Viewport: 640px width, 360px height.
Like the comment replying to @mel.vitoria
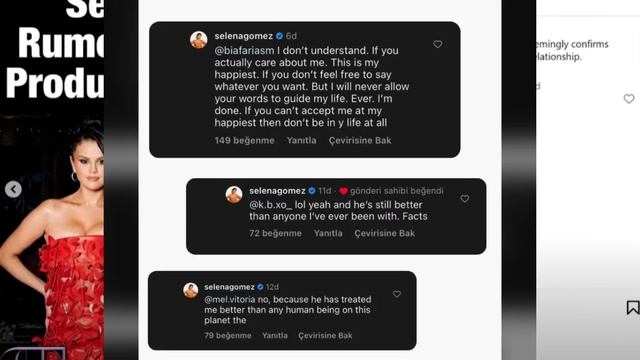397,294
